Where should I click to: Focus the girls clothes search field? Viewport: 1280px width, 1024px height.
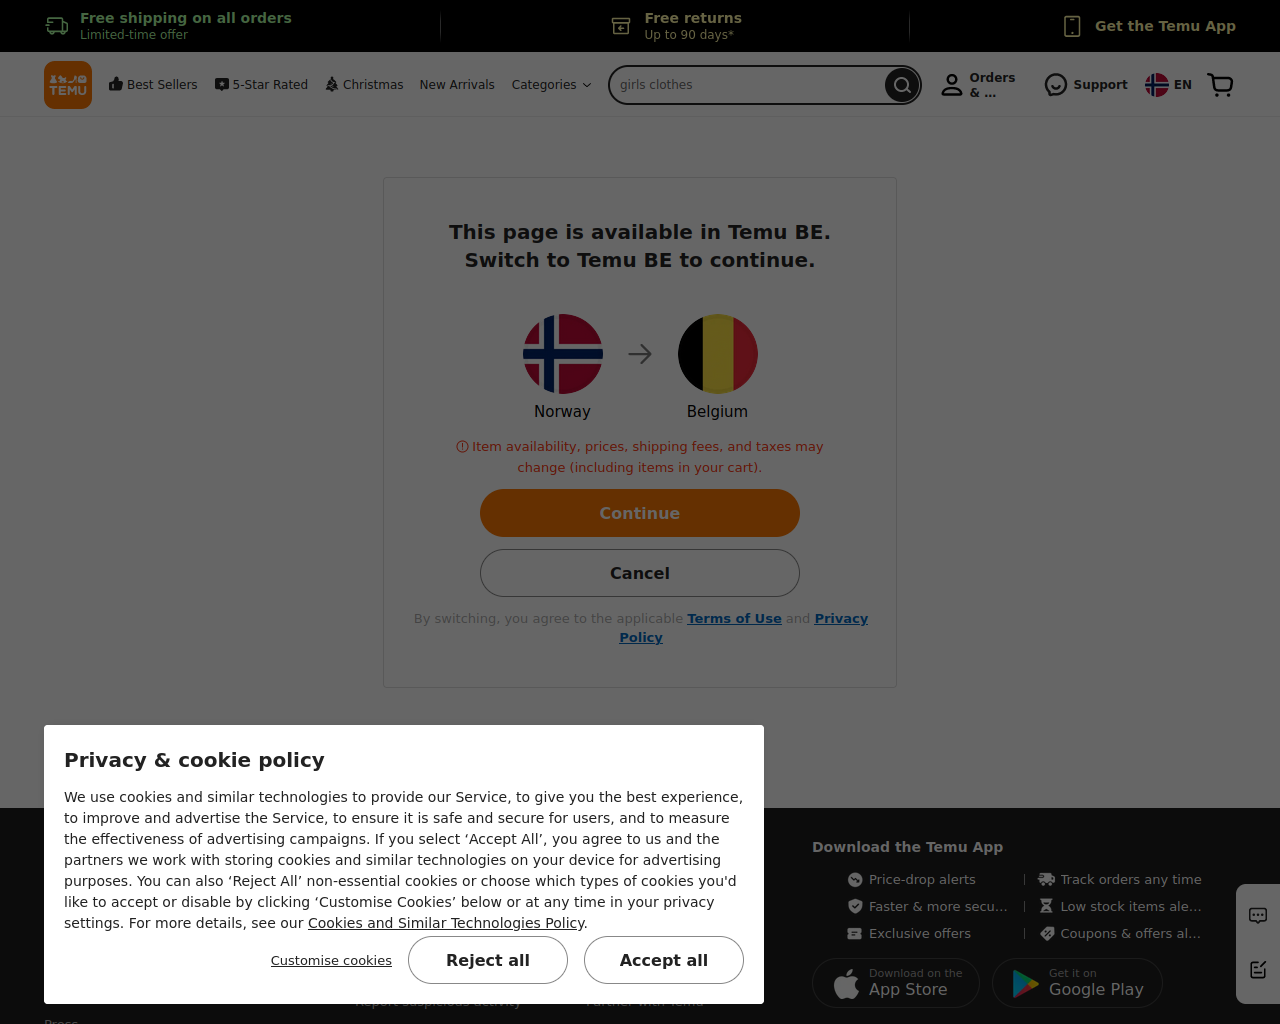pyautogui.click(x=747, y=85)
